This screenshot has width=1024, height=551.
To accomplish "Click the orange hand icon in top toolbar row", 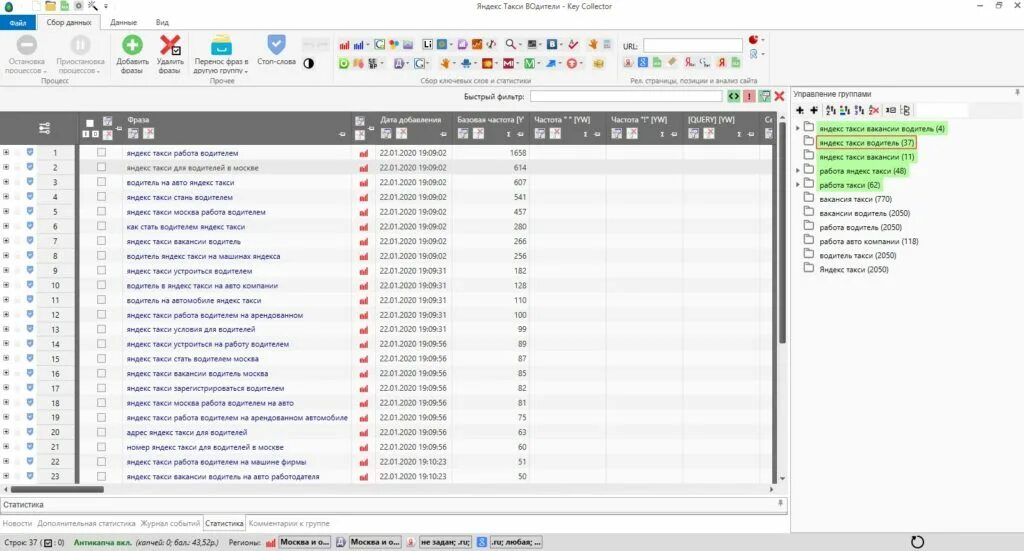I will click(592, 44).
